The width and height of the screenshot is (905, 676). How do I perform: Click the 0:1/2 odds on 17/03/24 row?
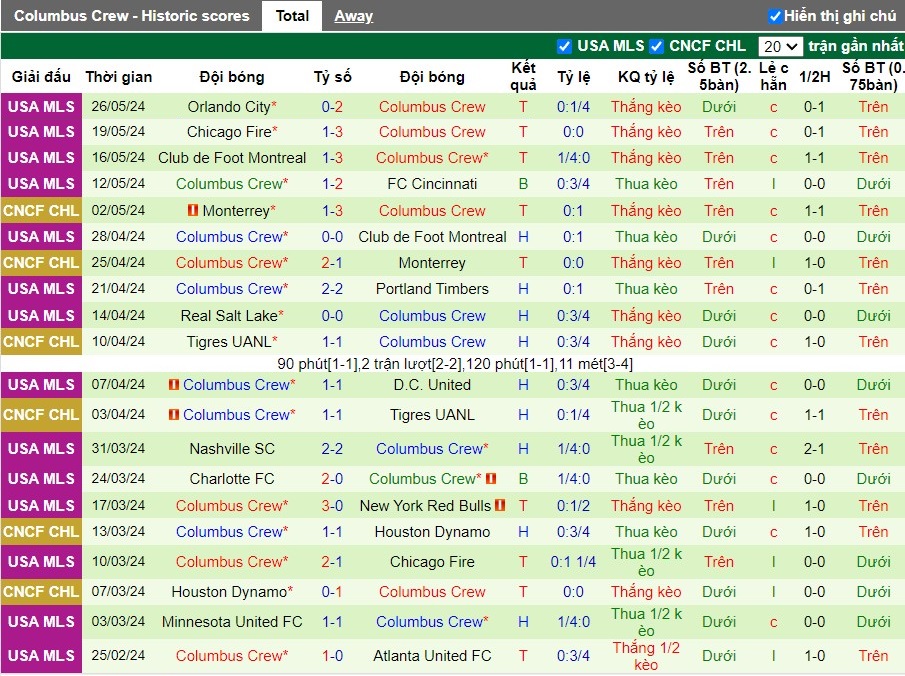(573, 506)
